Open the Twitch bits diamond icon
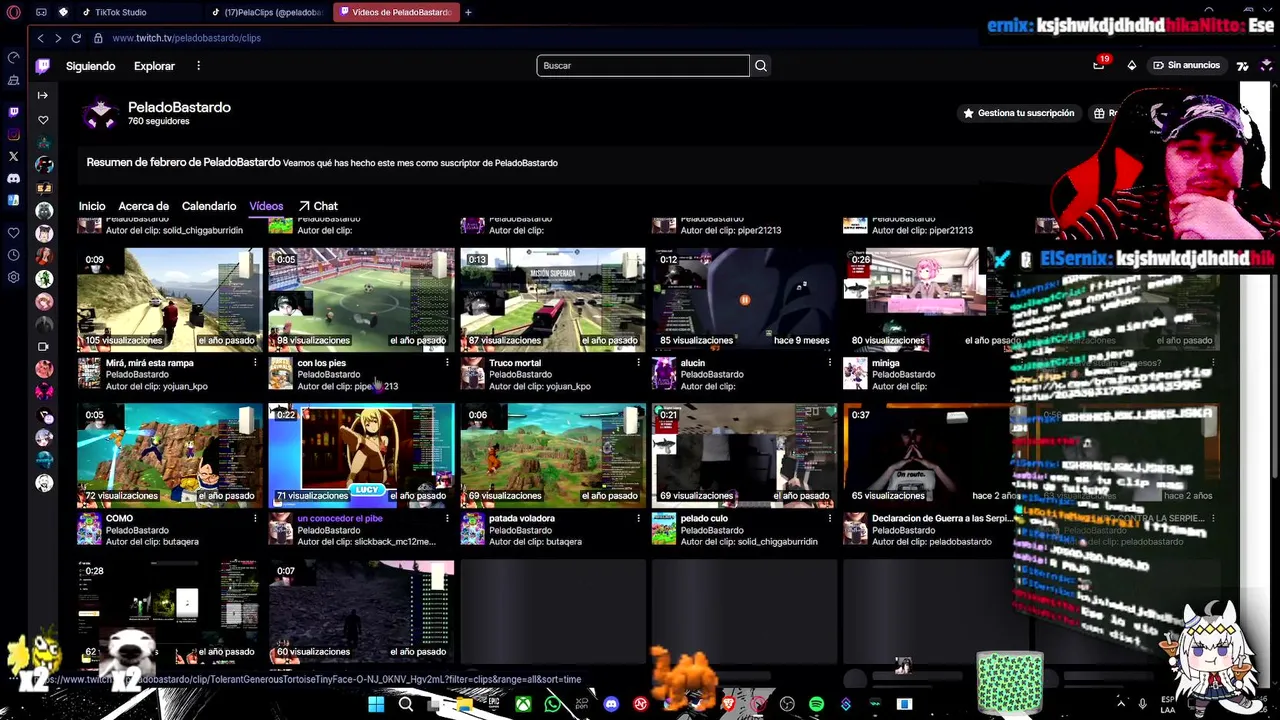 (1131, 65)
